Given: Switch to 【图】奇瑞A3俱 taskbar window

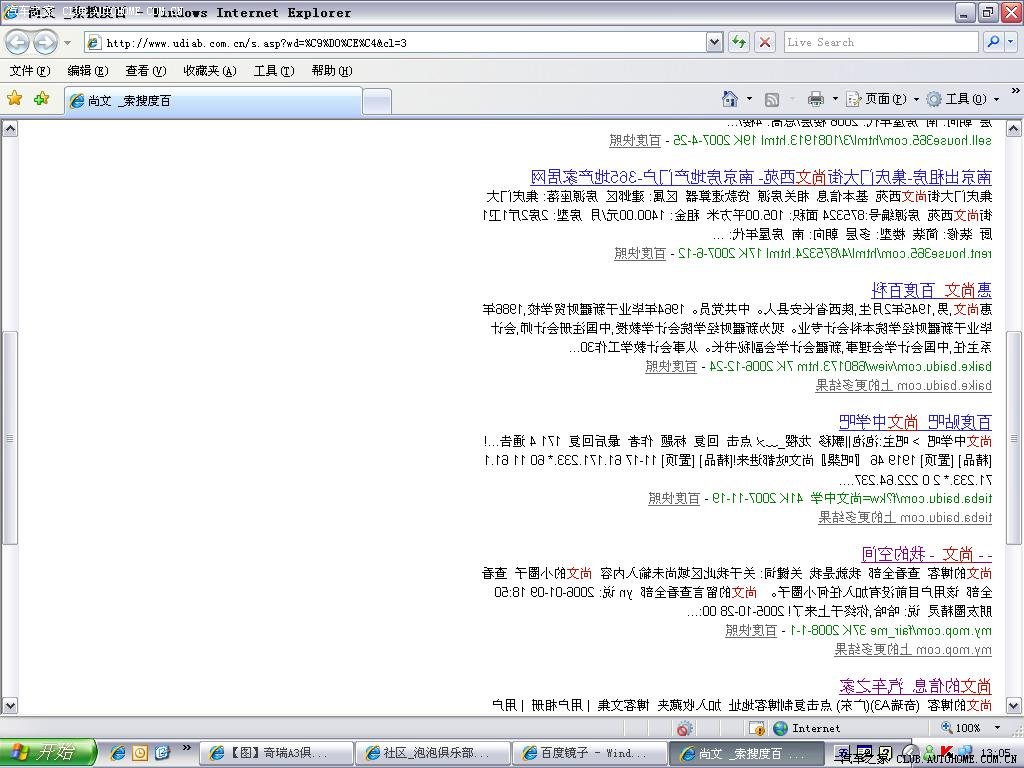Looking at the screenshot, I should [276, 753].
